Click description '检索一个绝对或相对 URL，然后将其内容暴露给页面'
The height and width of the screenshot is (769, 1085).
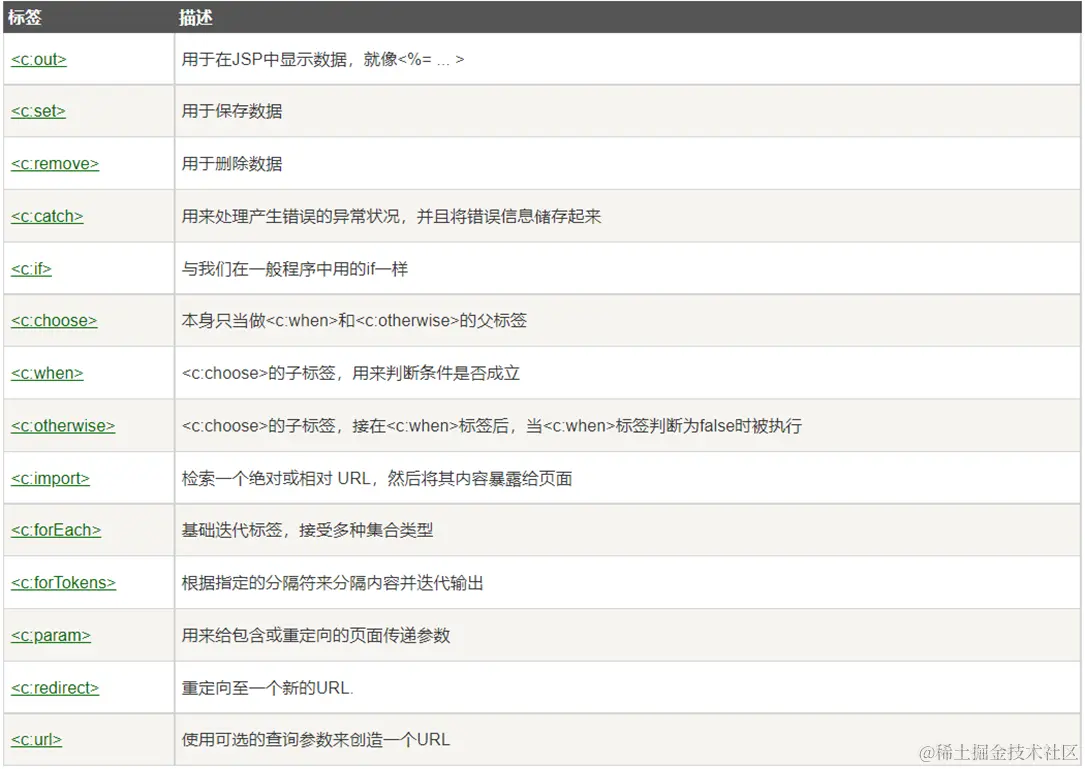pyautogui.click(x=376, y=478)
